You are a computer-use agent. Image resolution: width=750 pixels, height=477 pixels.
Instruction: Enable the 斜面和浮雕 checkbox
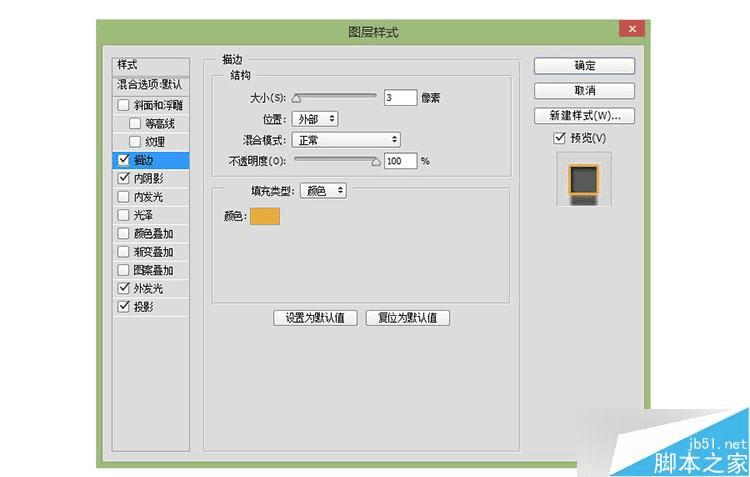click(x=123, y=105)
